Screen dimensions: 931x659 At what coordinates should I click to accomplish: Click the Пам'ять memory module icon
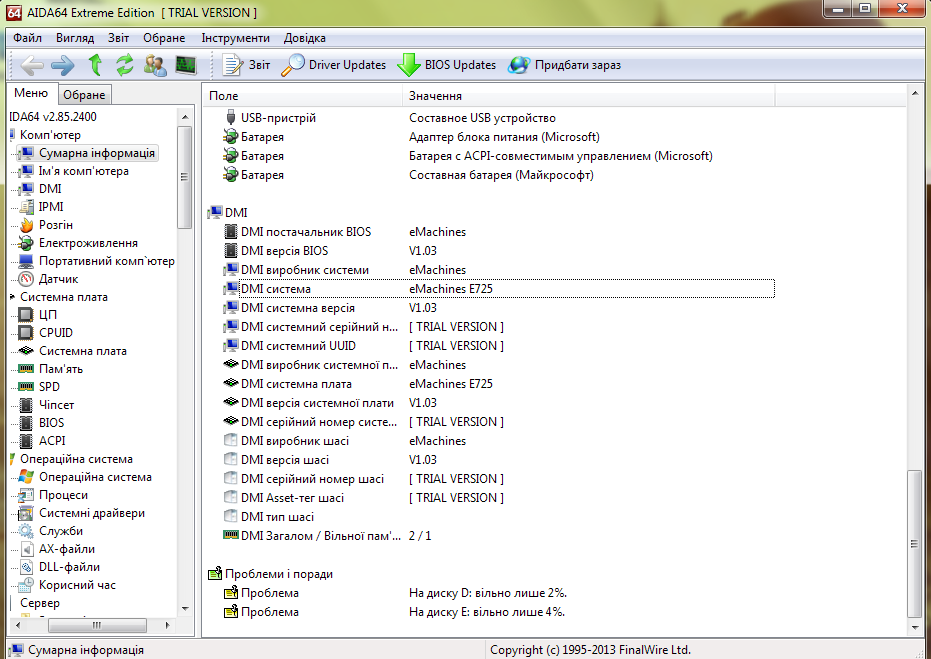tap(26, 369)
